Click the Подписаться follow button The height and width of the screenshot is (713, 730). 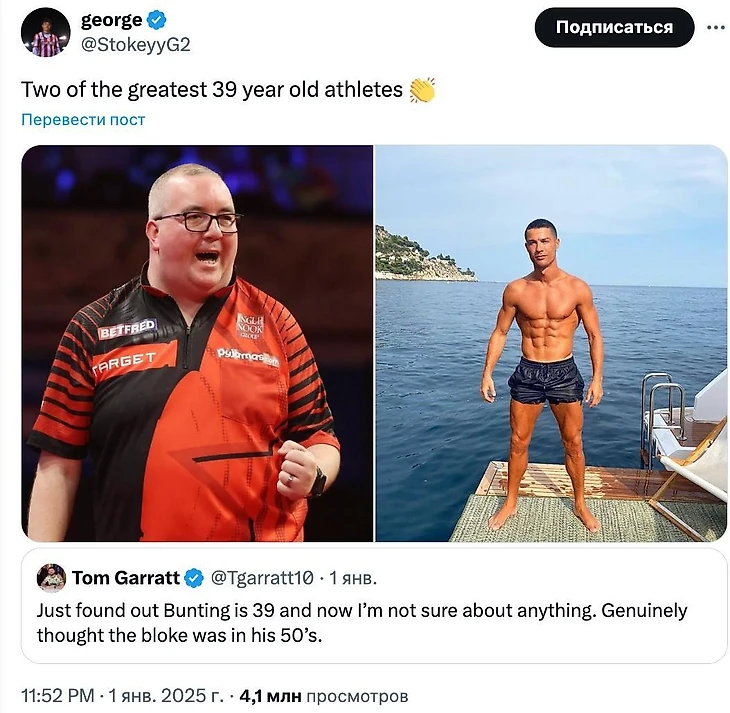tap(614, 27)
